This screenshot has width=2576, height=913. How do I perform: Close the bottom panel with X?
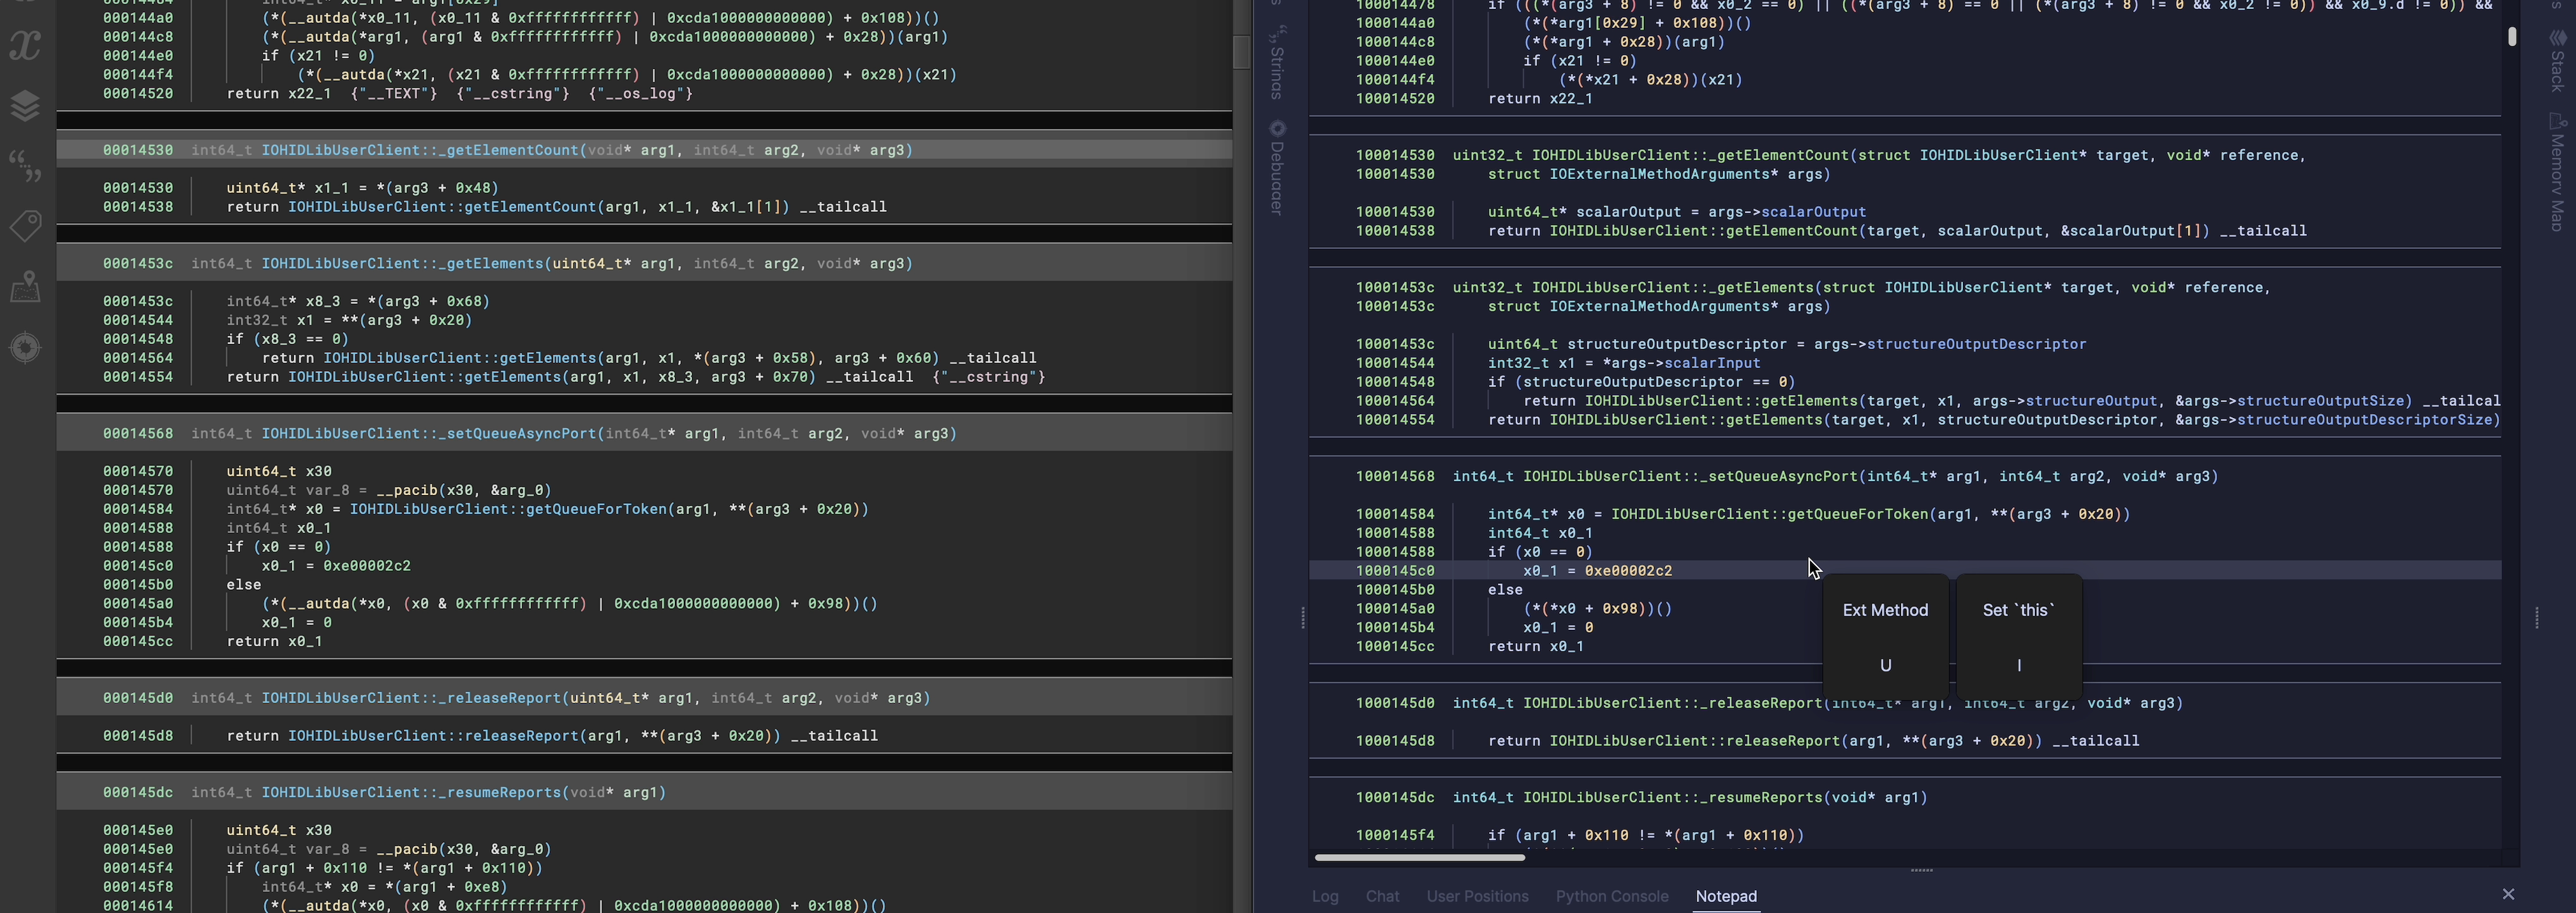[2507, 894]
